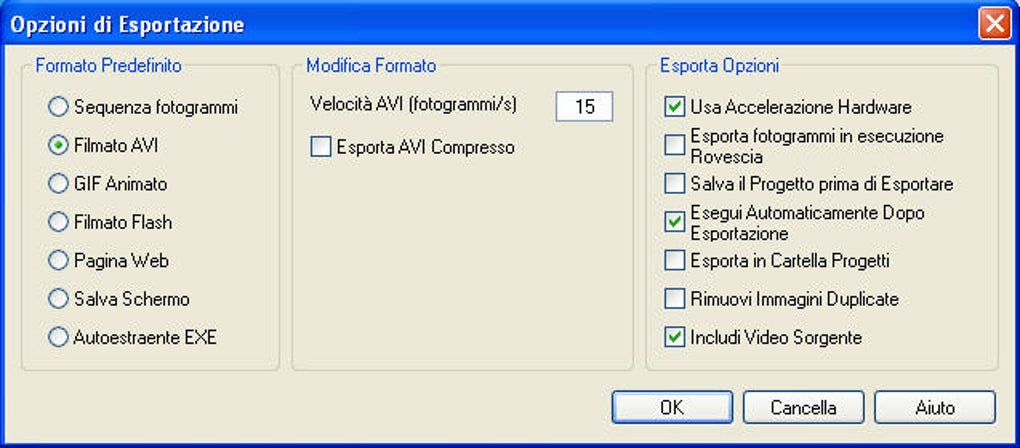Screen dimensions: 1020x448
Task: Close the Opzioni di Esportazione dialog
Action: pos(994,23)
